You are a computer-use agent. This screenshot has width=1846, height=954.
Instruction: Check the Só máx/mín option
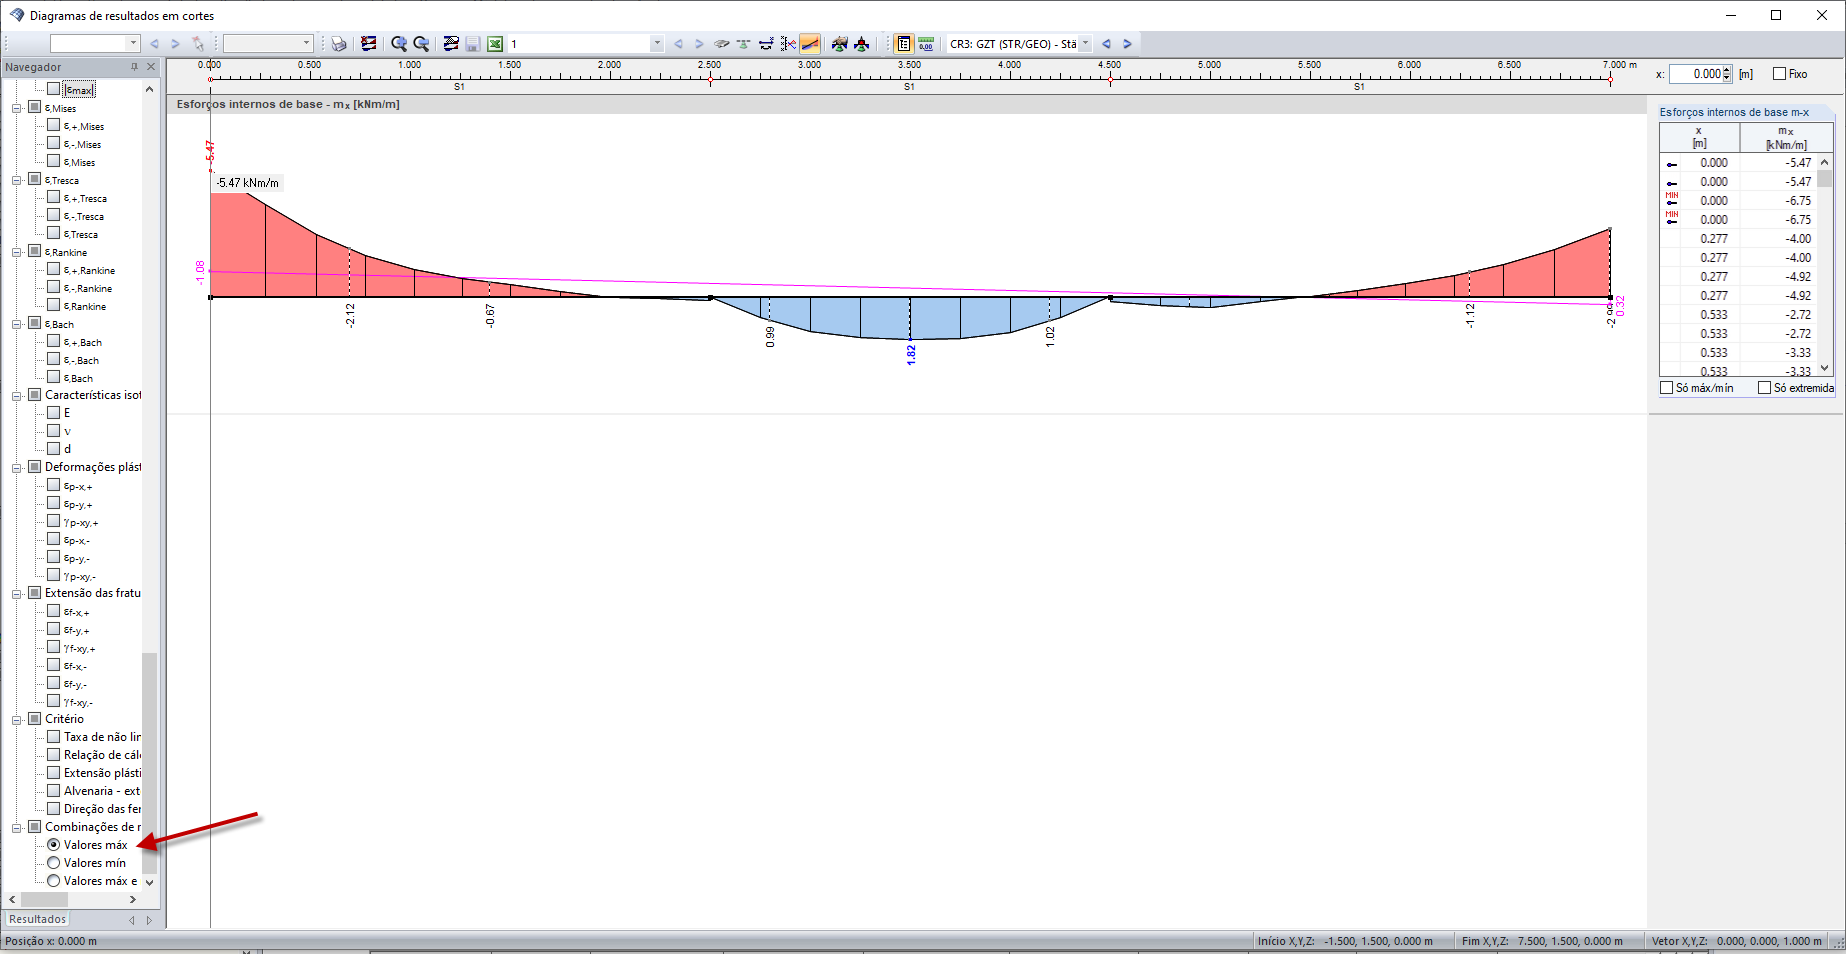point(1666,388)
